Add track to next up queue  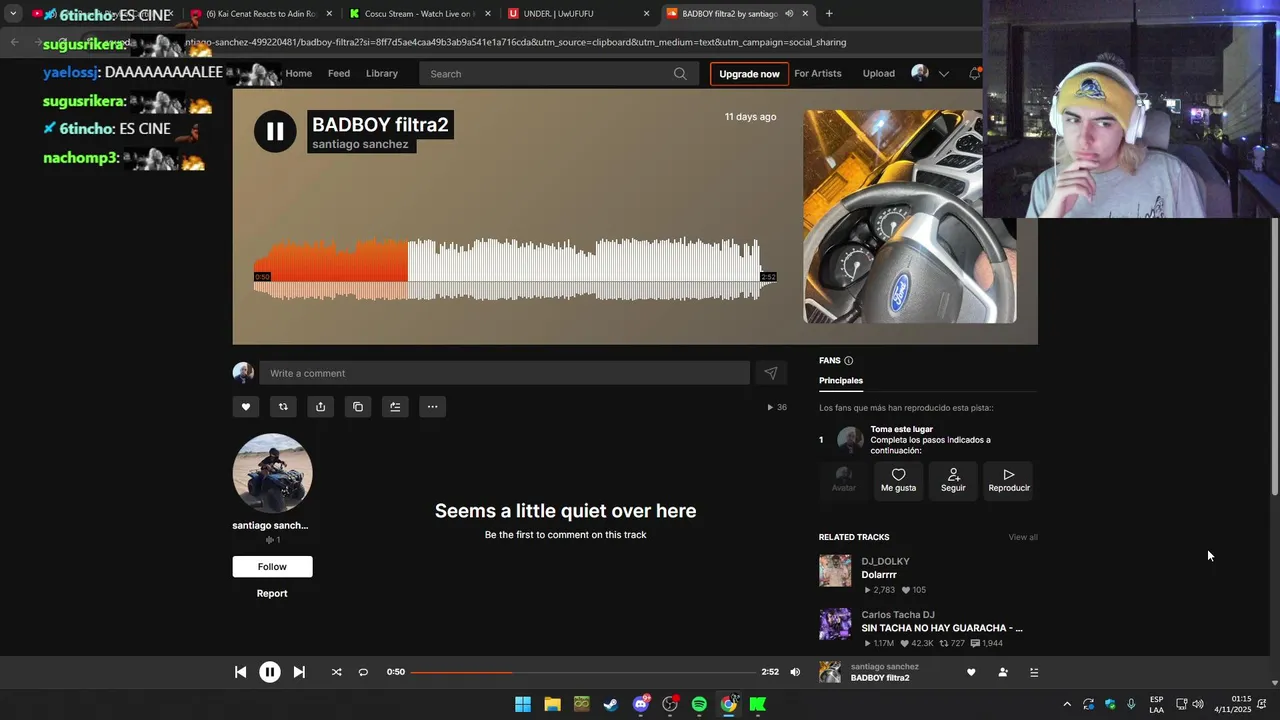pos(395,406)
